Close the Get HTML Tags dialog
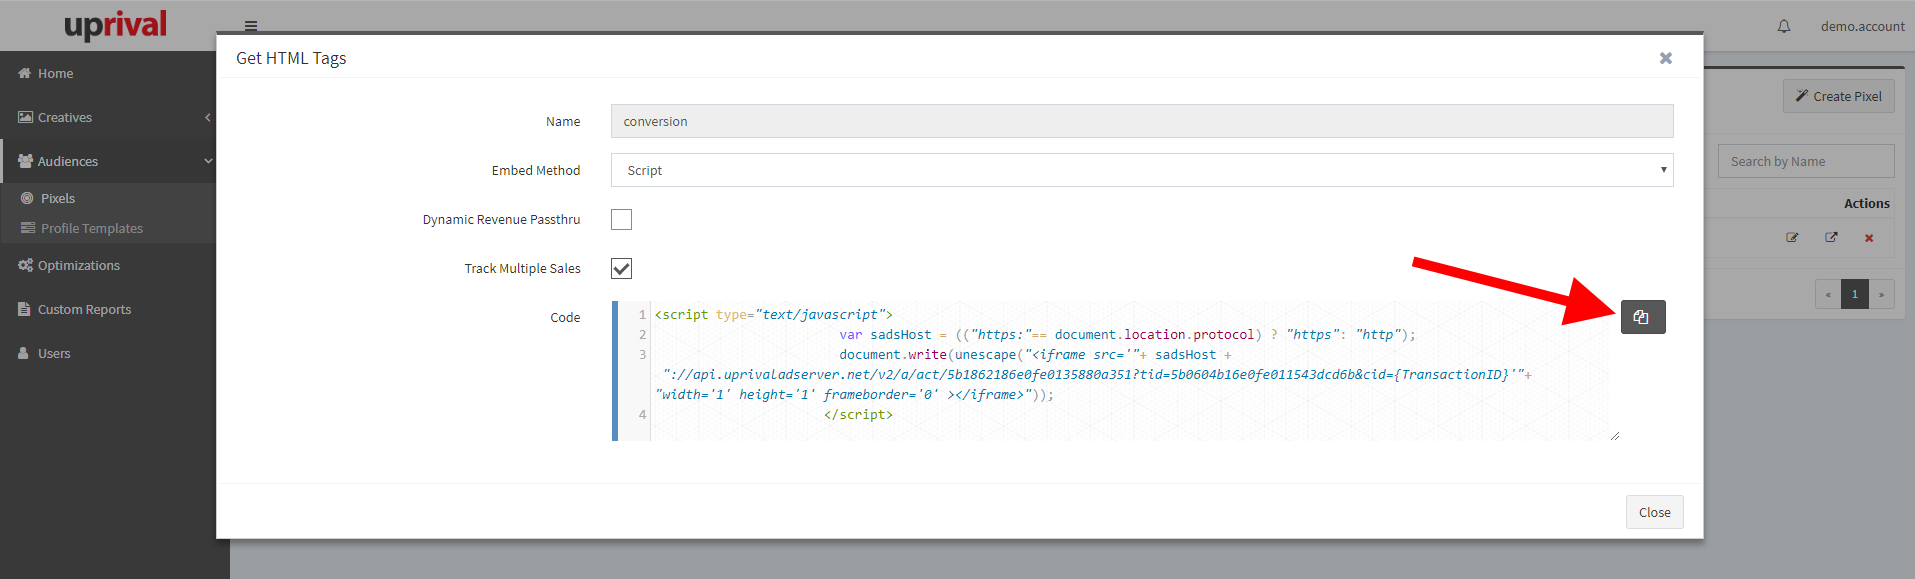 (x=1665, y=58)
